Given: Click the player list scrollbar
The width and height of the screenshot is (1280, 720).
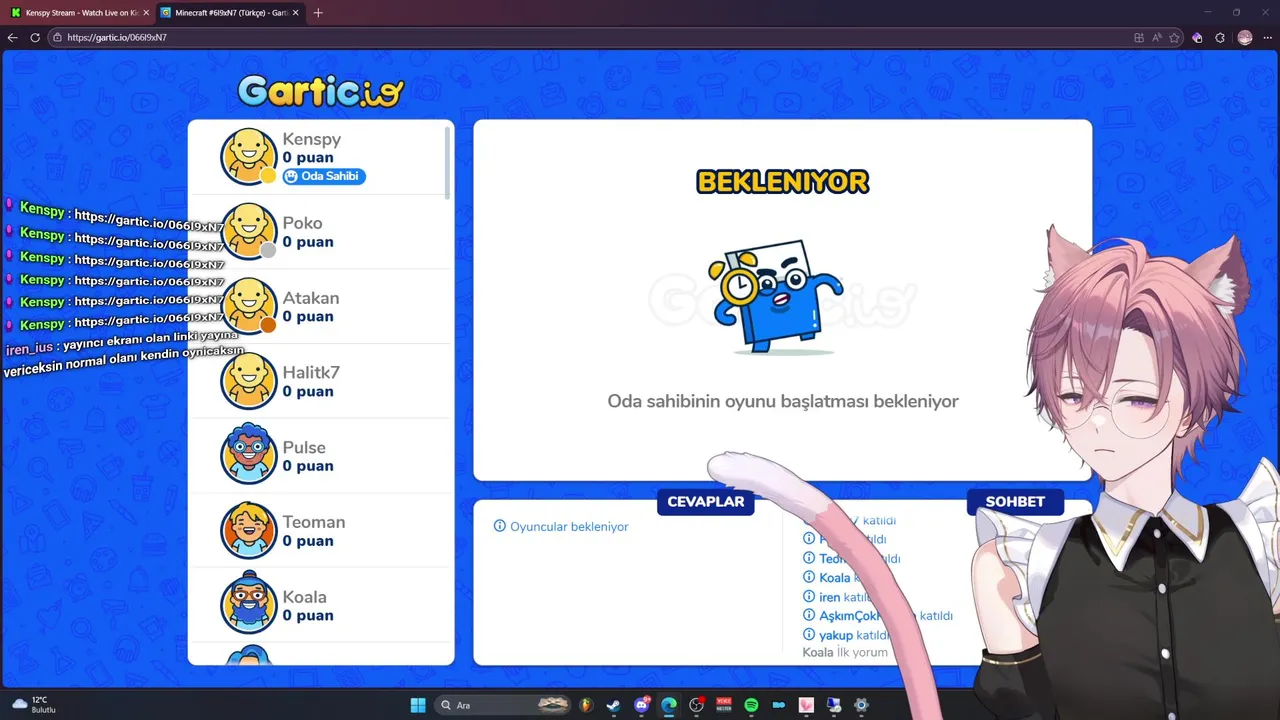Looking at the screenshot, I should coord(447,162).
